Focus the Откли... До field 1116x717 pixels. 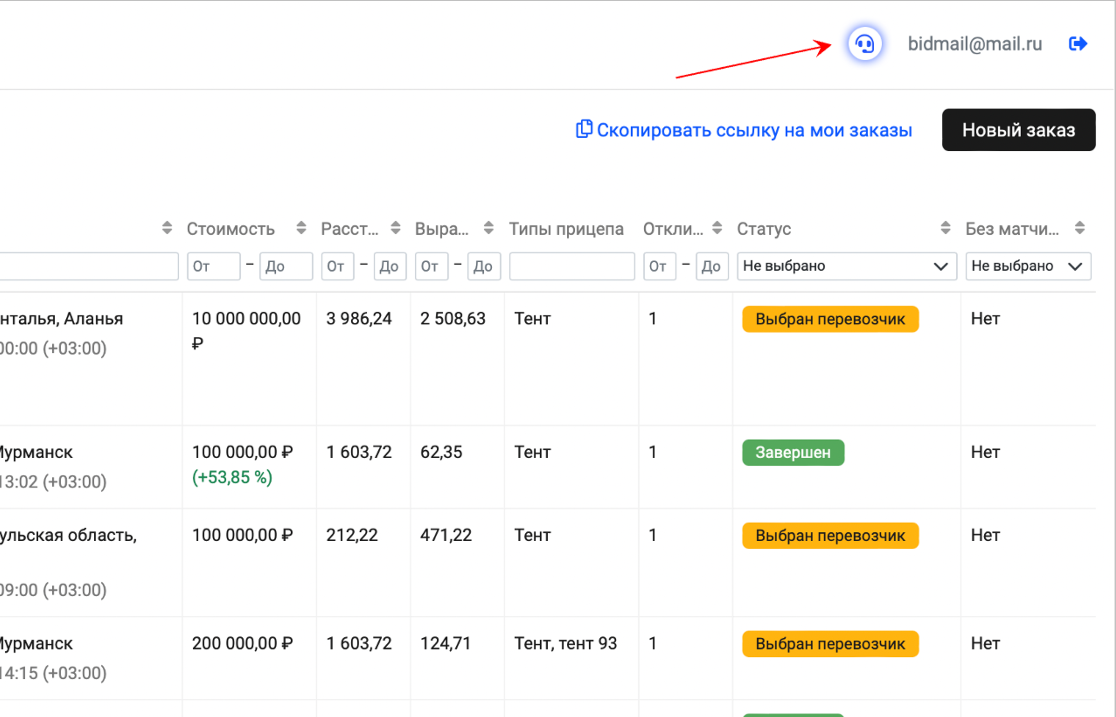pyautogui.click(x=712, y=266)
